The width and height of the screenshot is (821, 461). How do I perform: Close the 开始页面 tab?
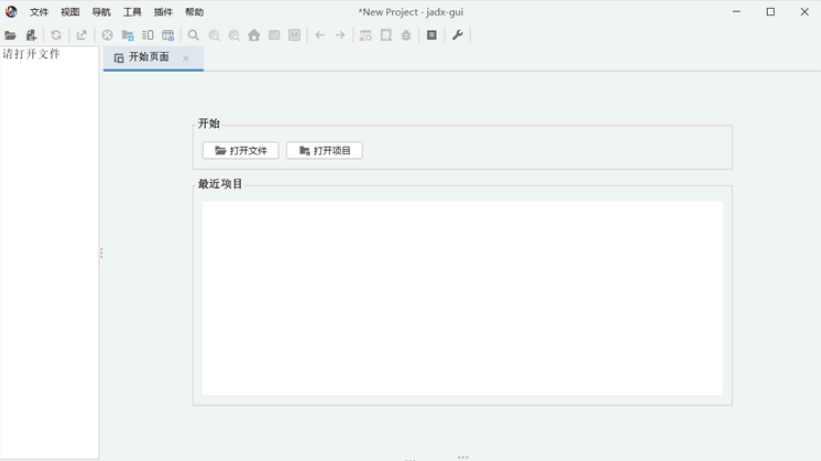pyautogui.click(x=186, y=58)
